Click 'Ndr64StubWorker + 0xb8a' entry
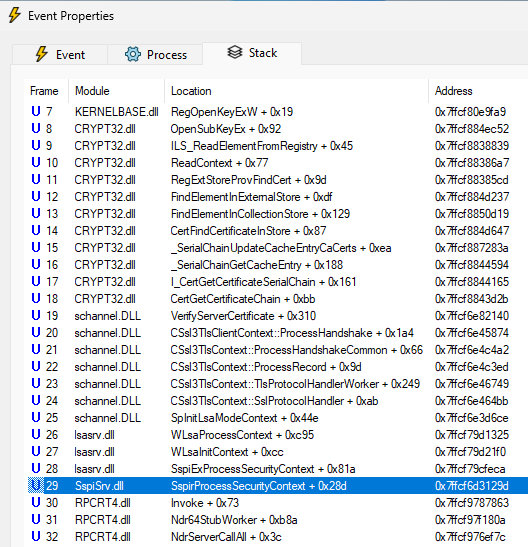The width and height of the screenshot is (528, 547). click(x=234, y=520)
